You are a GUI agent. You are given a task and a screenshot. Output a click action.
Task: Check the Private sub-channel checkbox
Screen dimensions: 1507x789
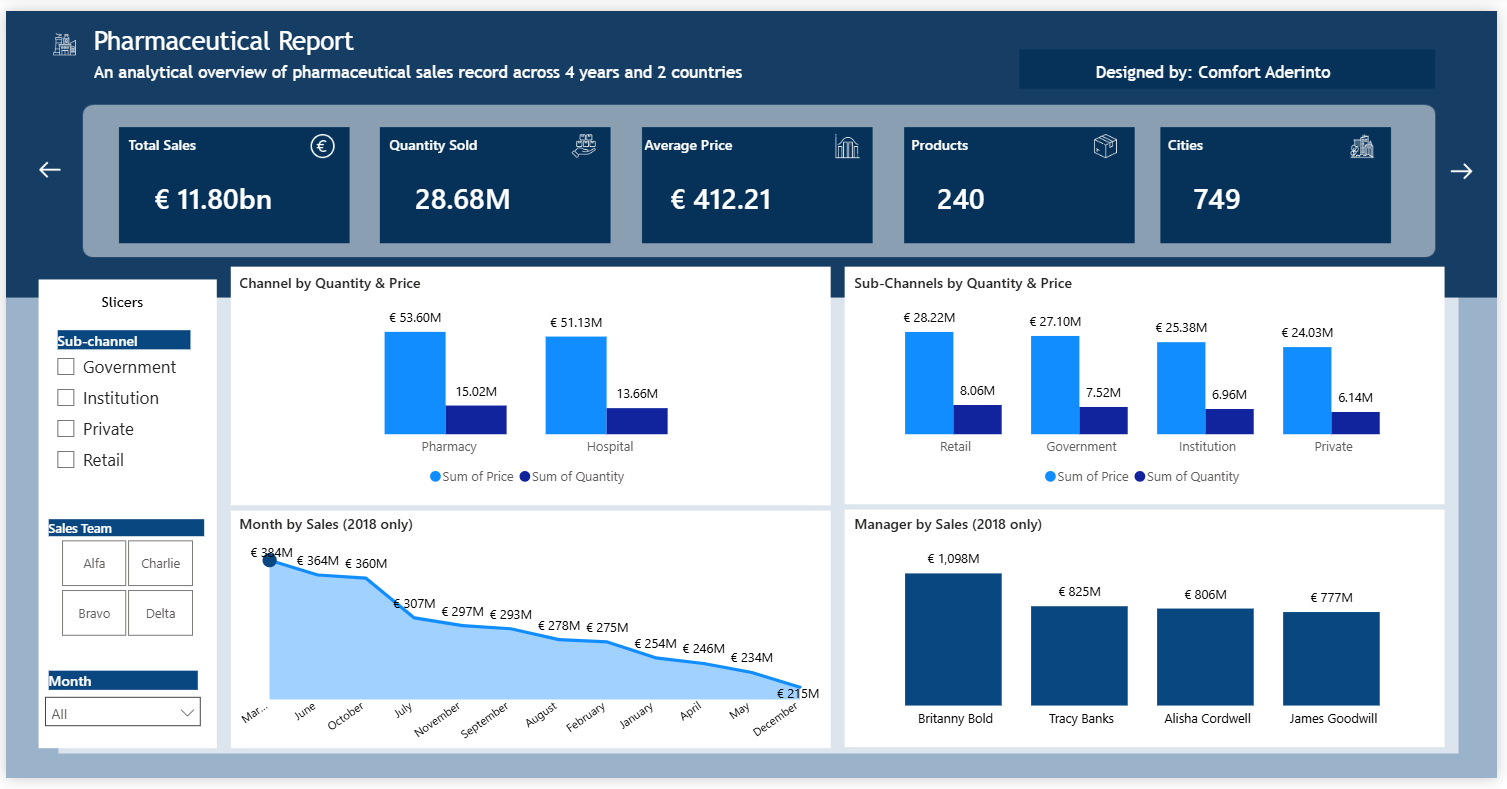[x=66, y=429]
